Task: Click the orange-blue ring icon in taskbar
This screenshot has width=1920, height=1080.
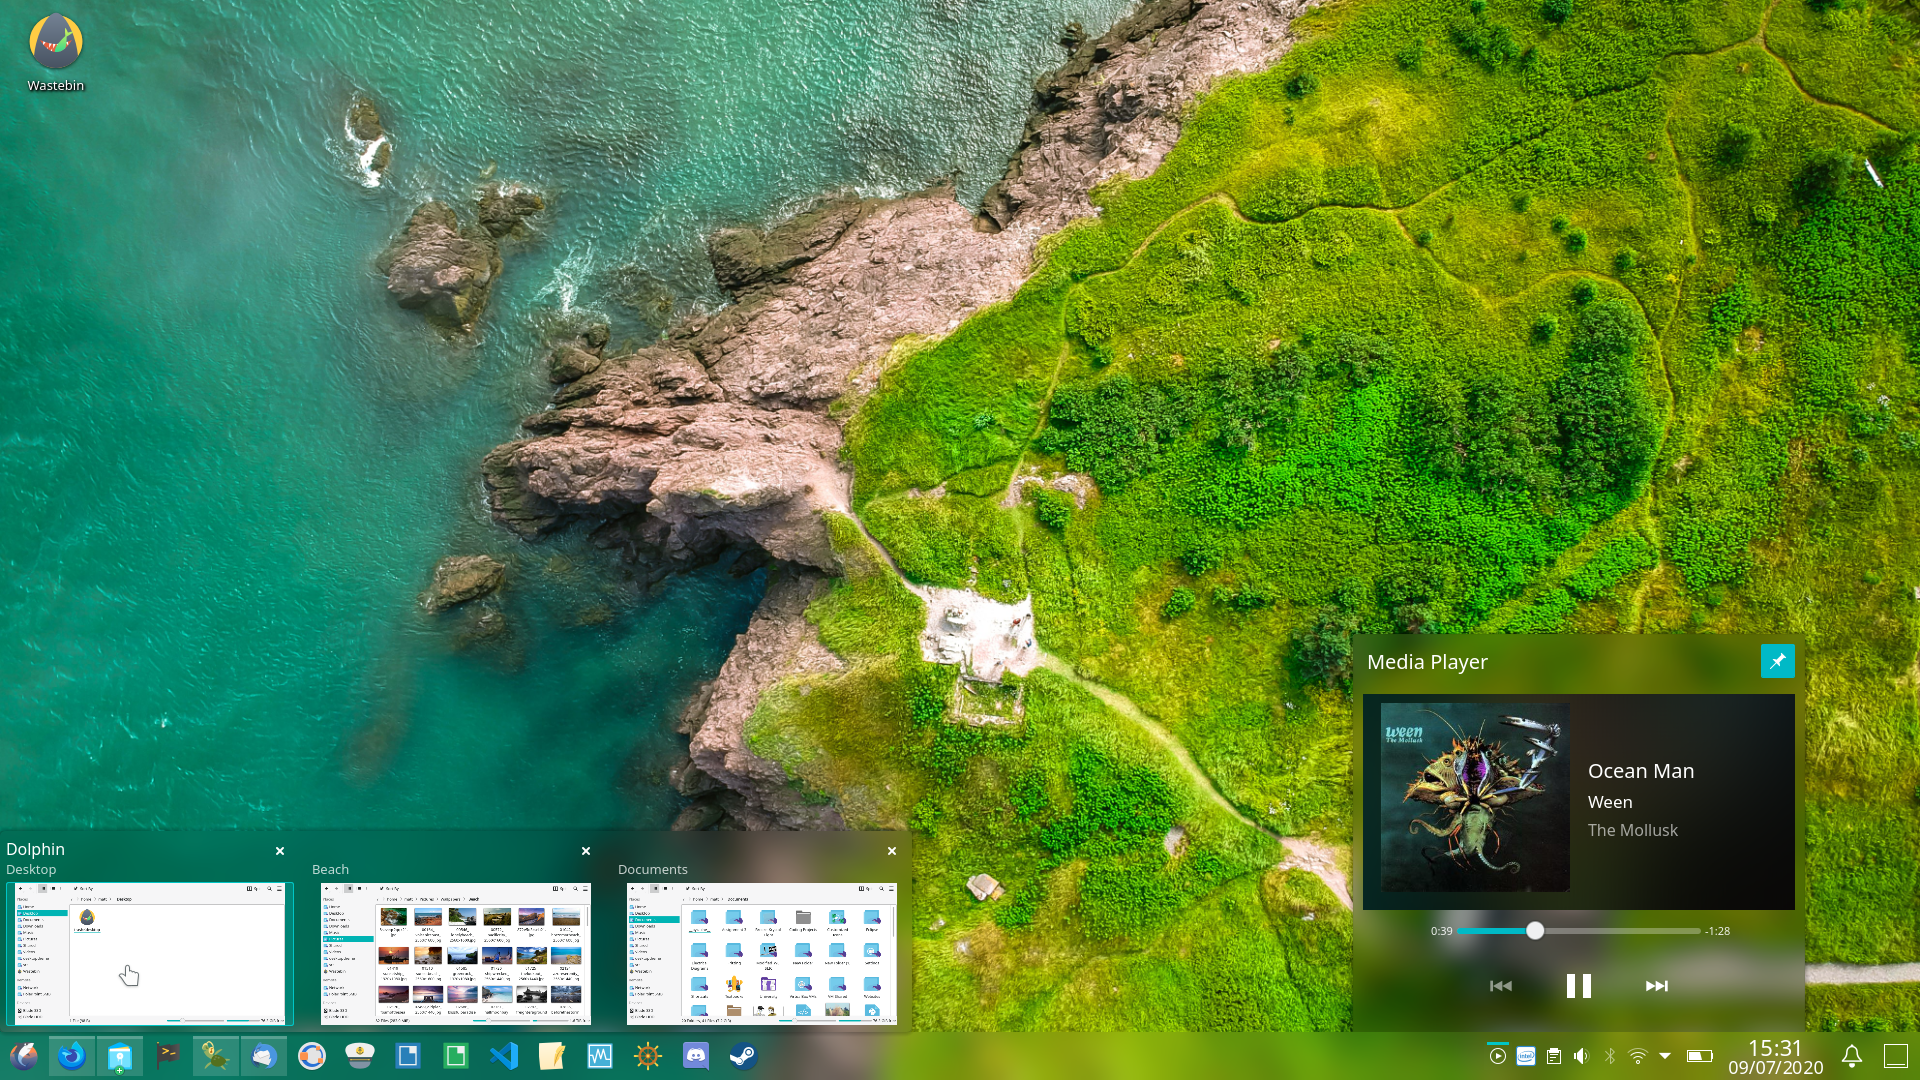Action: tap(312, 1056)
